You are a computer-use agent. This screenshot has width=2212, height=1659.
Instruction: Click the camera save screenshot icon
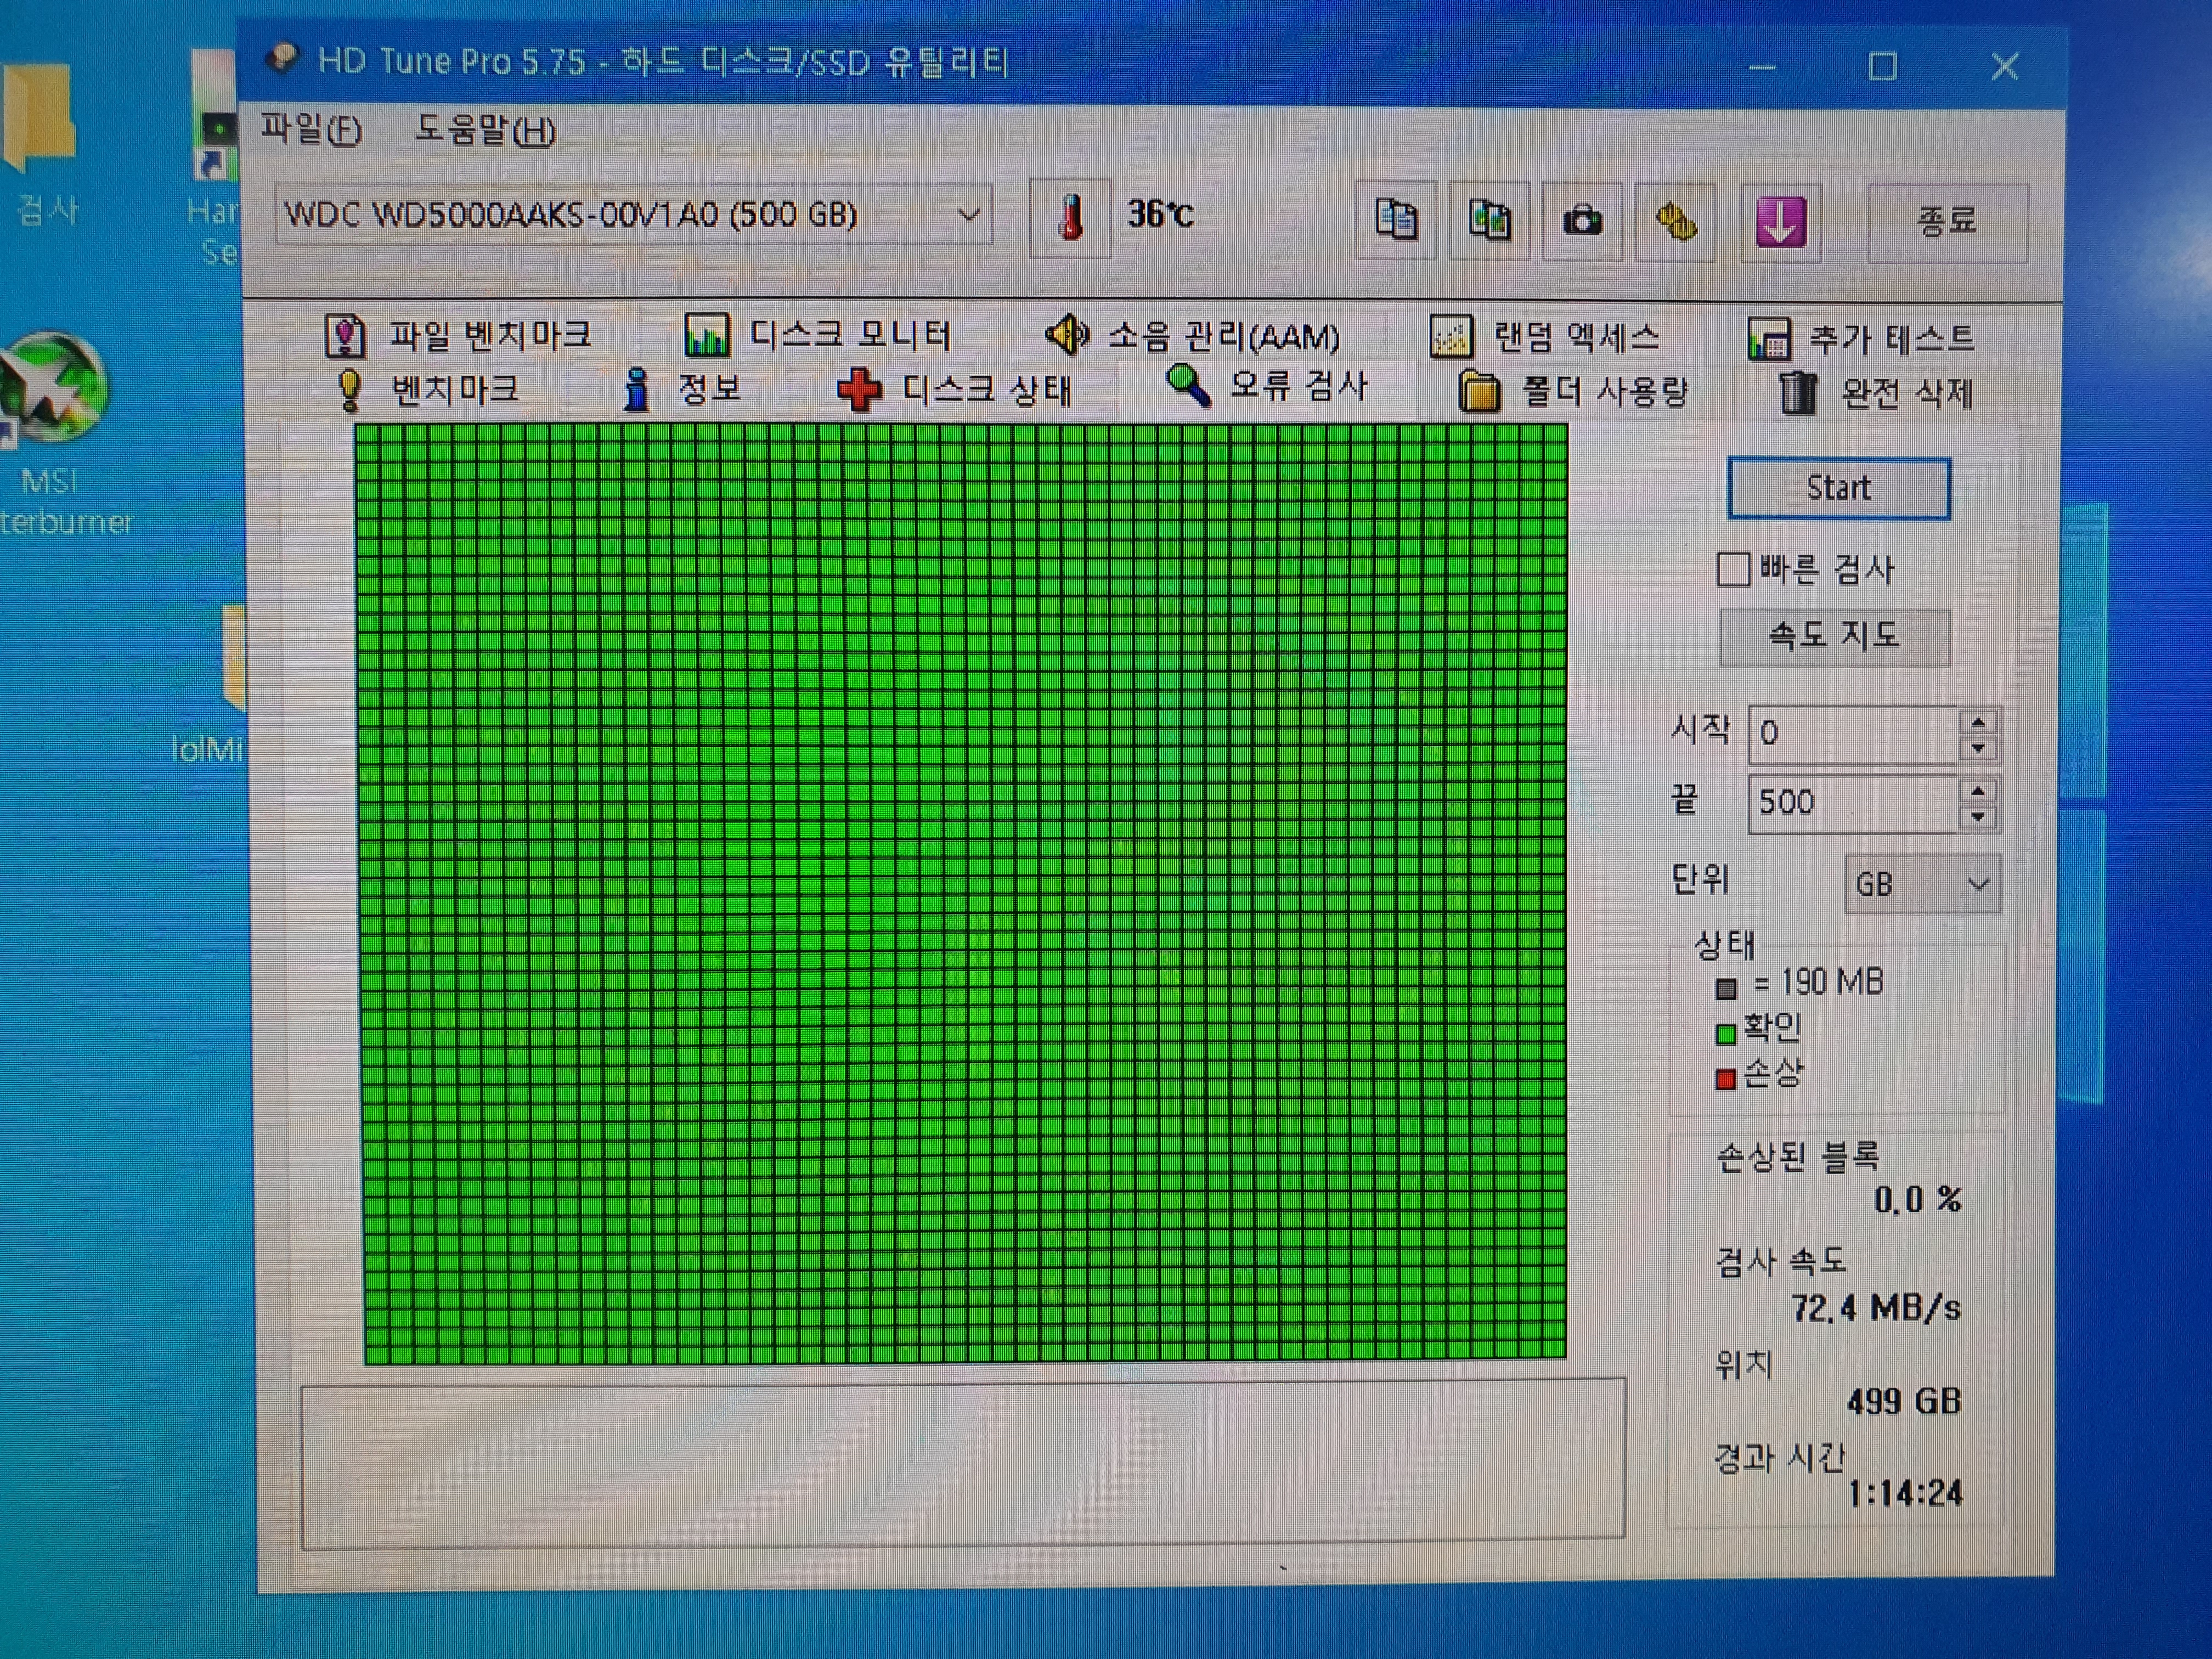tap(1582, 221)
